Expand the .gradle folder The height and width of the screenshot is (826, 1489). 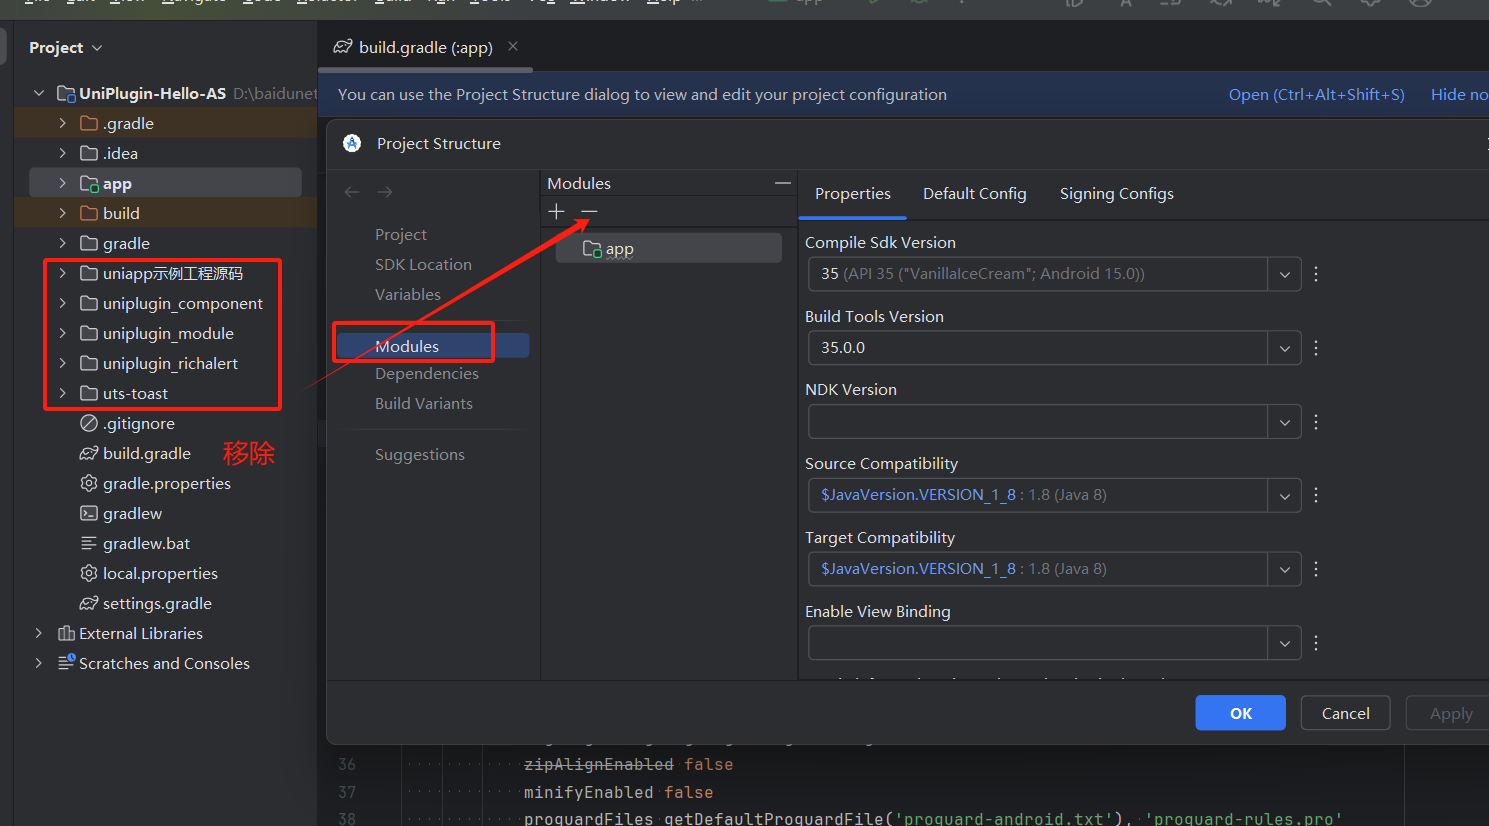(62, 123)
